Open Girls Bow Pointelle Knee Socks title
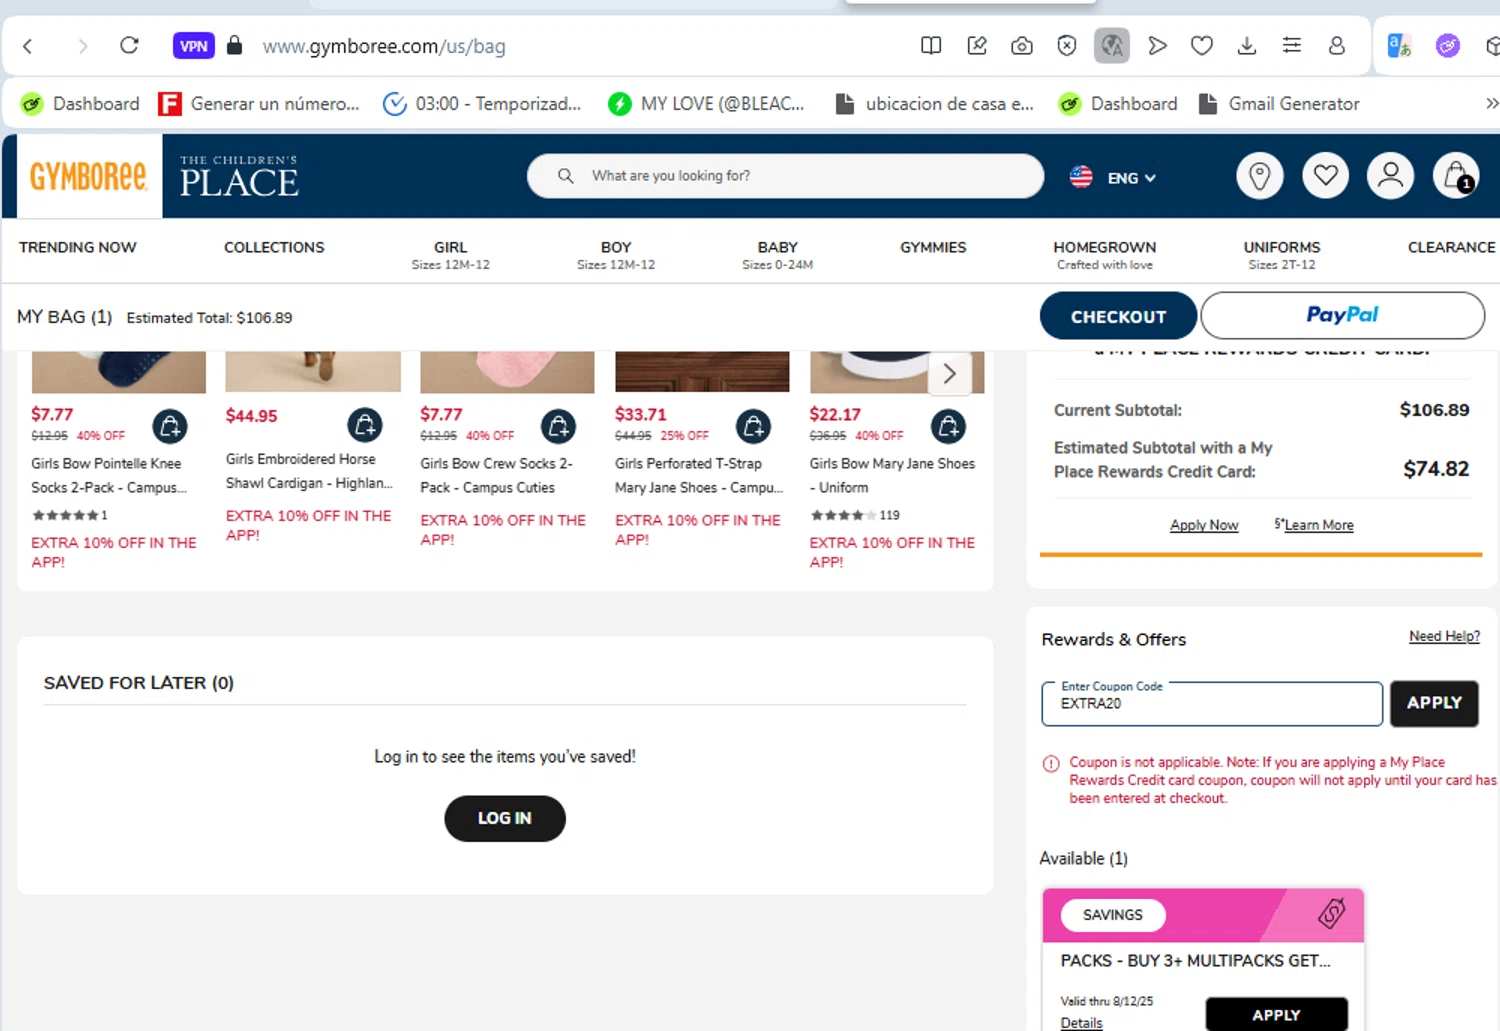This screenshot has height=1031, width=1500. pos(108,476)
